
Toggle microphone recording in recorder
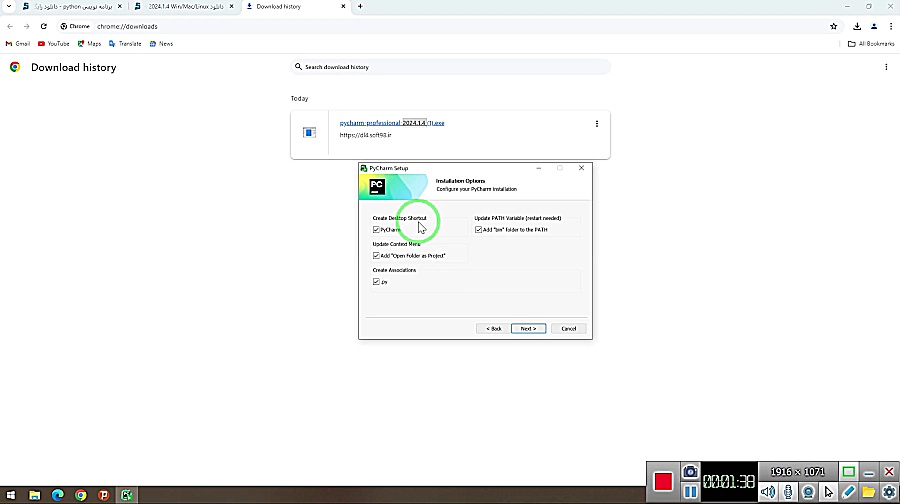tap(788, 492)
